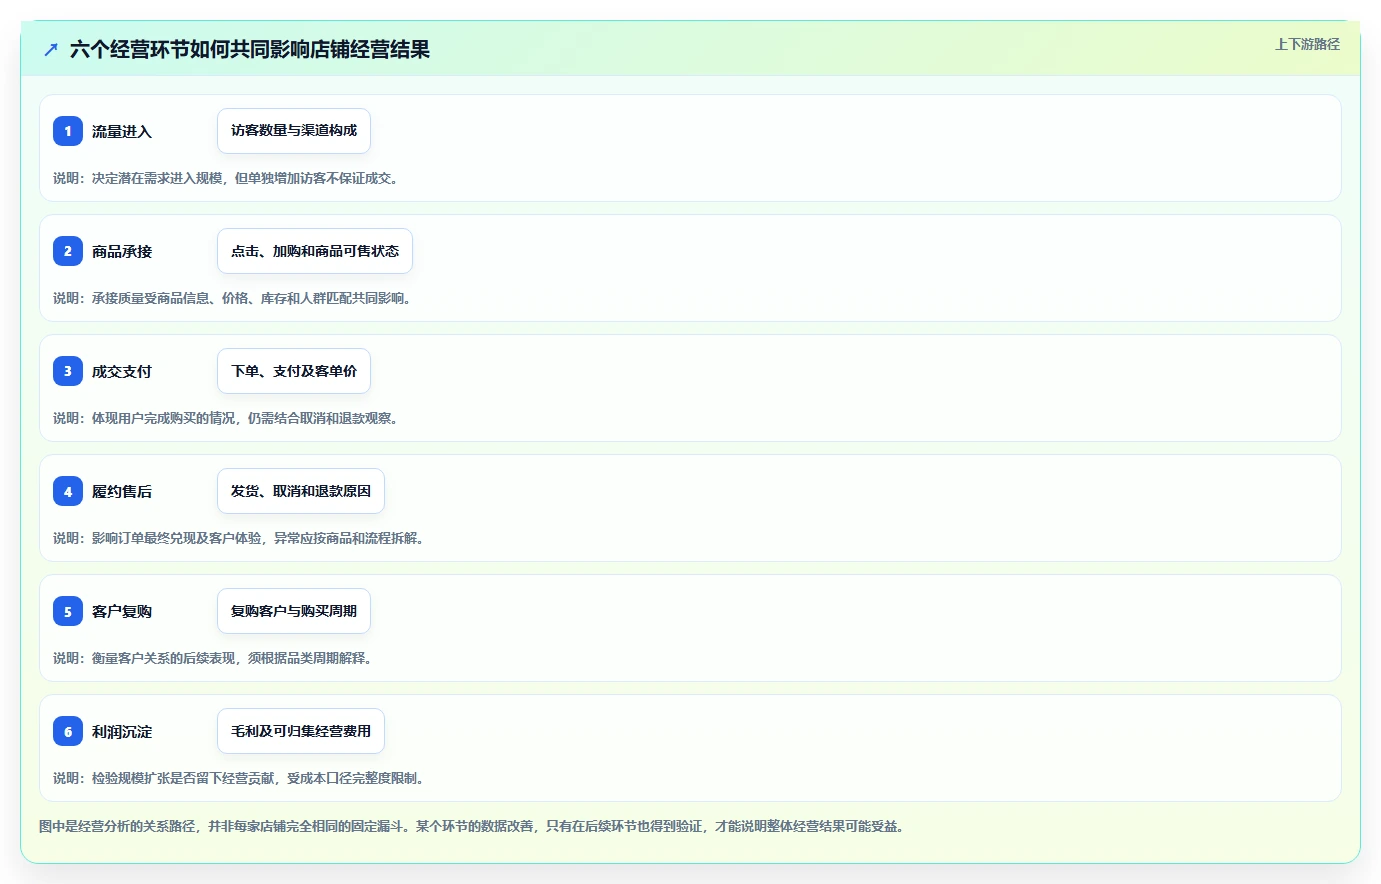
Task: Click the 客户复购 step name
Action: (x=122, y=611)
